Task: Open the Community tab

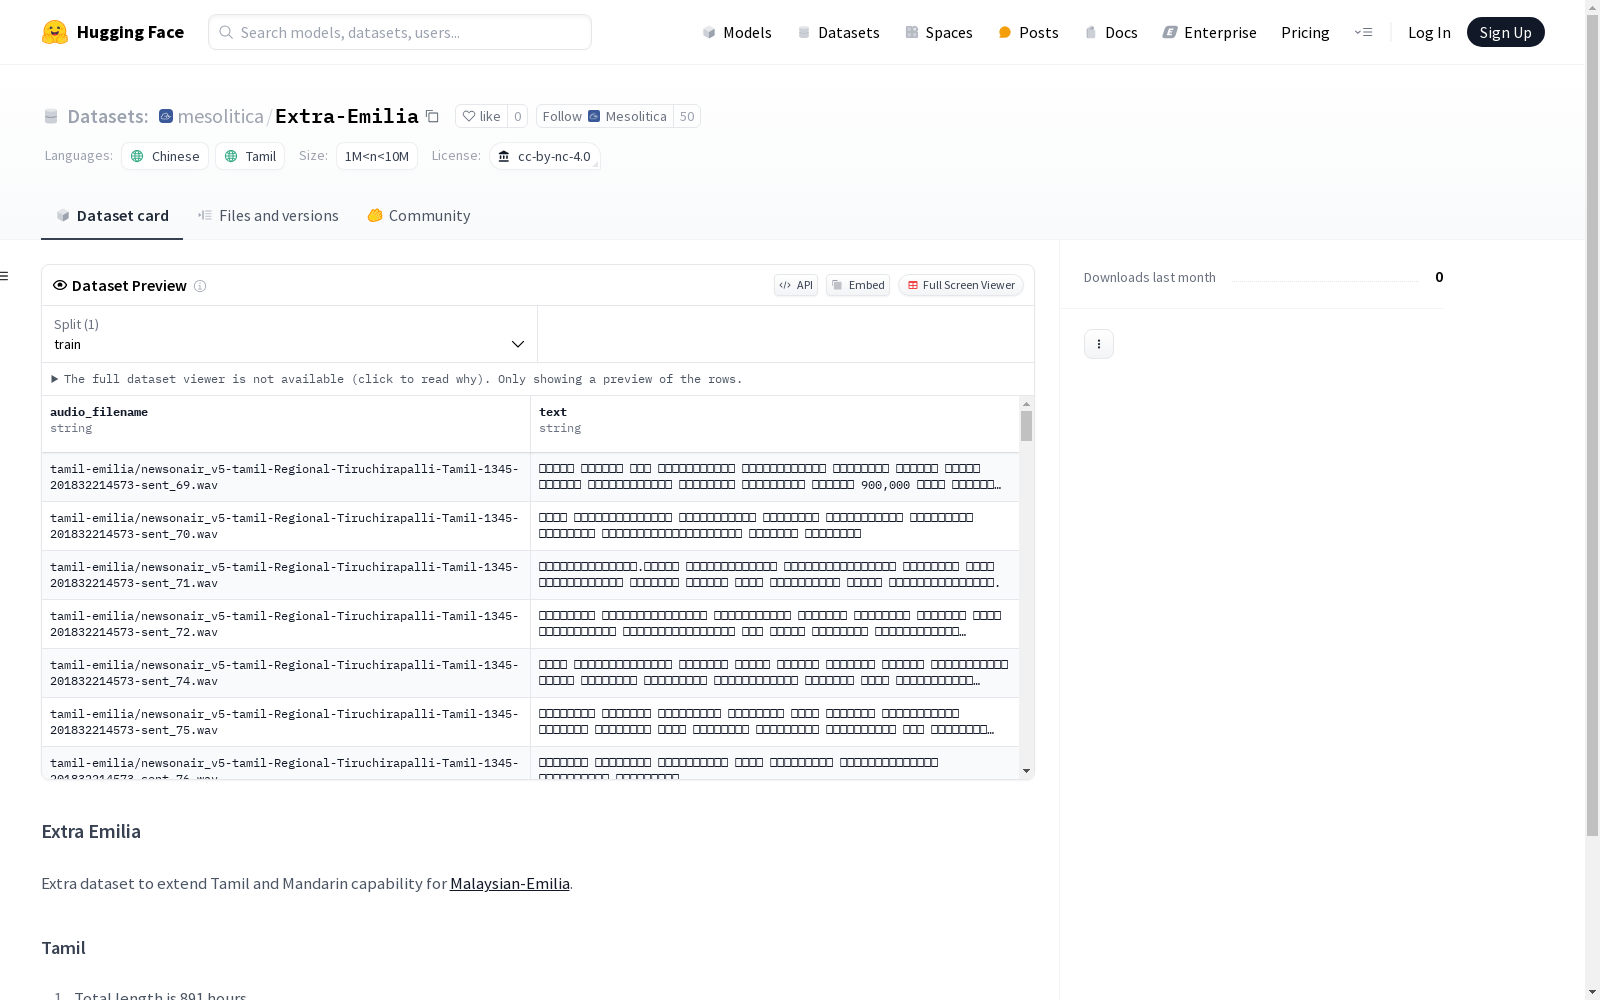Action: (418, 216)
